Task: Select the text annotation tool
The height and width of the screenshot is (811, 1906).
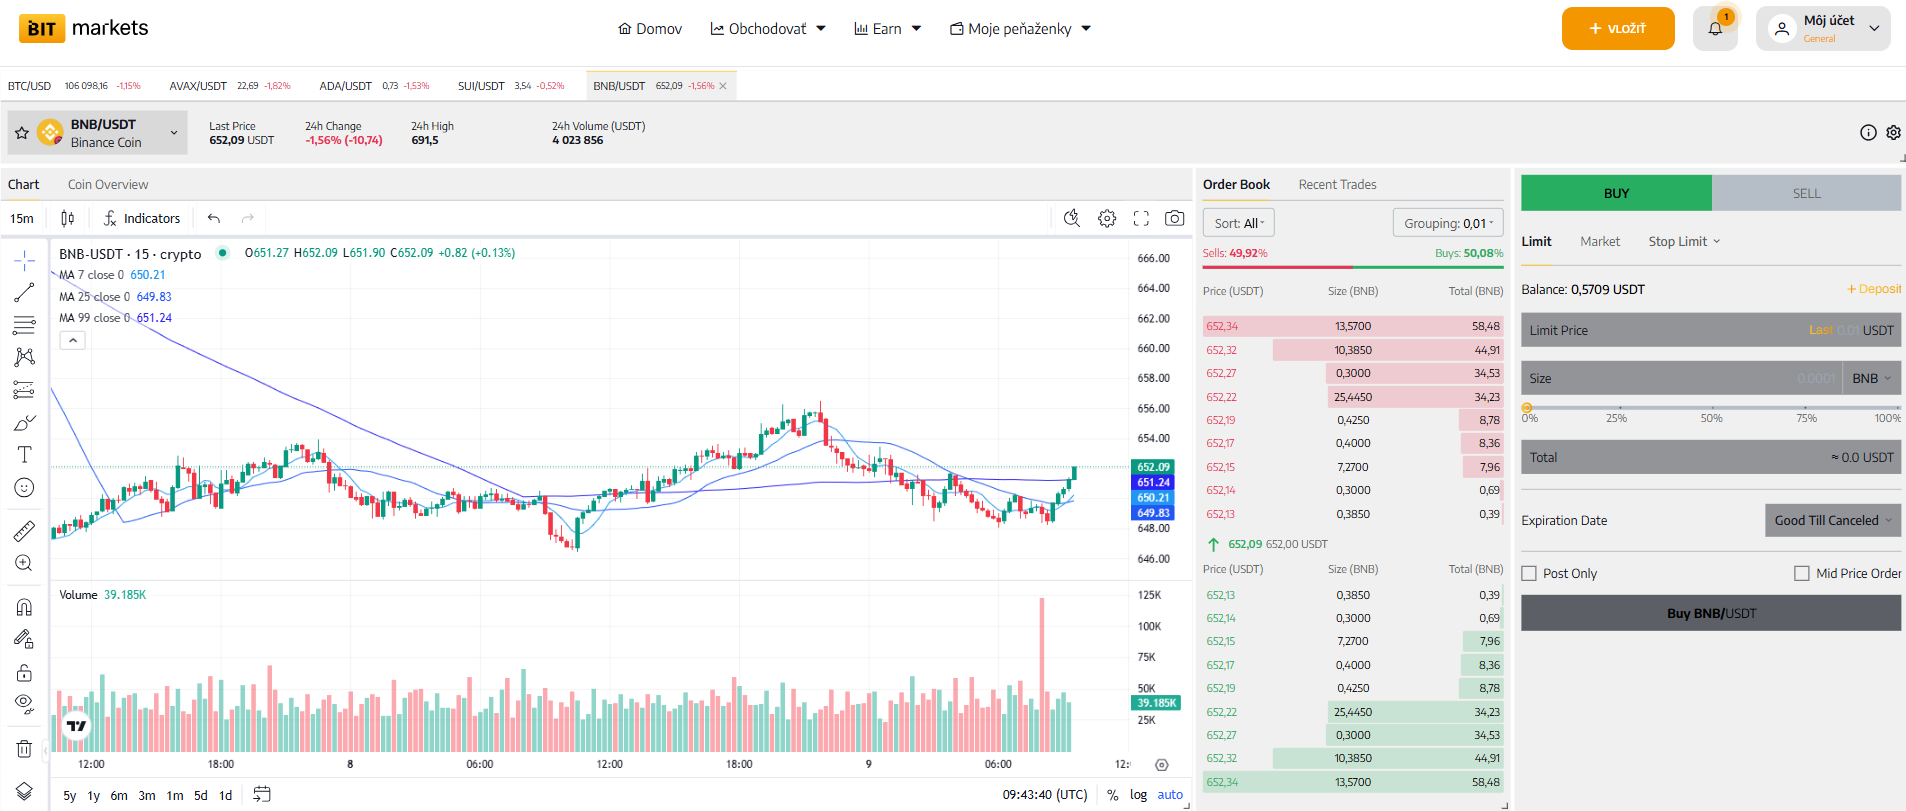Action: (24, 455)
